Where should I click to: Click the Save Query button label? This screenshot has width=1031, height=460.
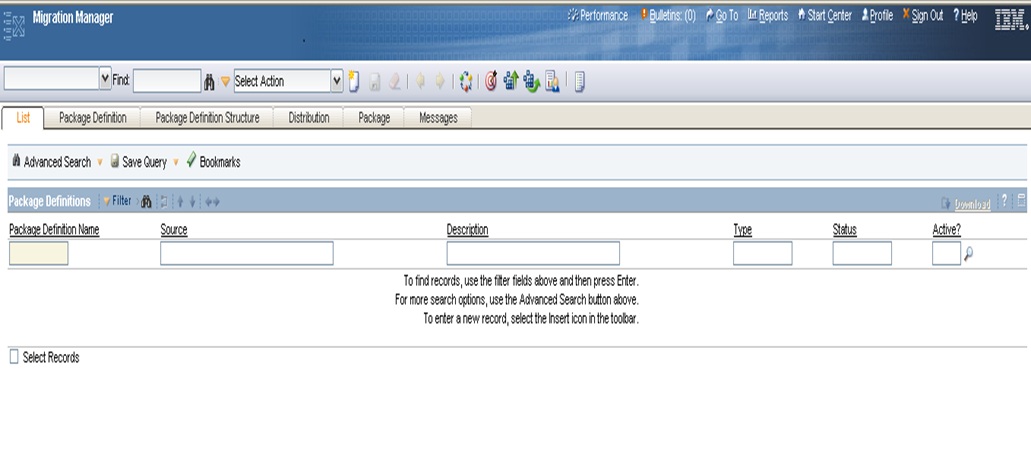pyautogui.click(x=144, y=162)
